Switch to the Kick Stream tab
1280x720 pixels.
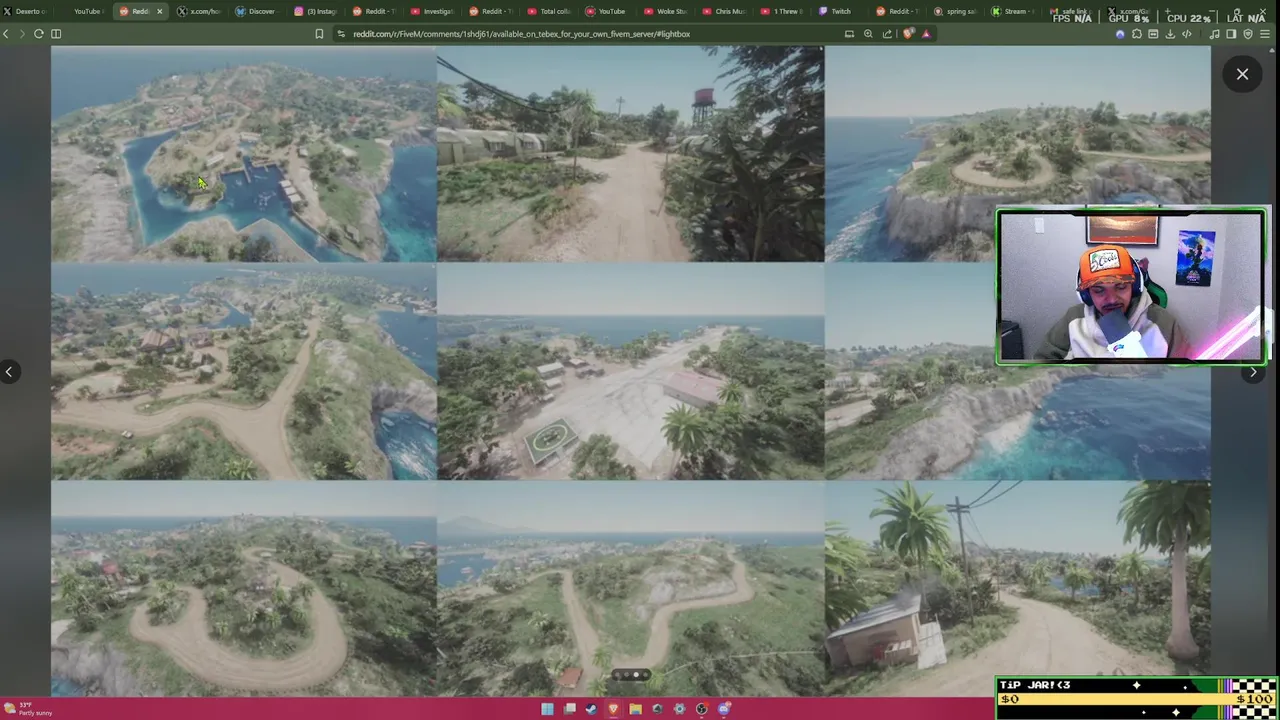pos(1010,11)
